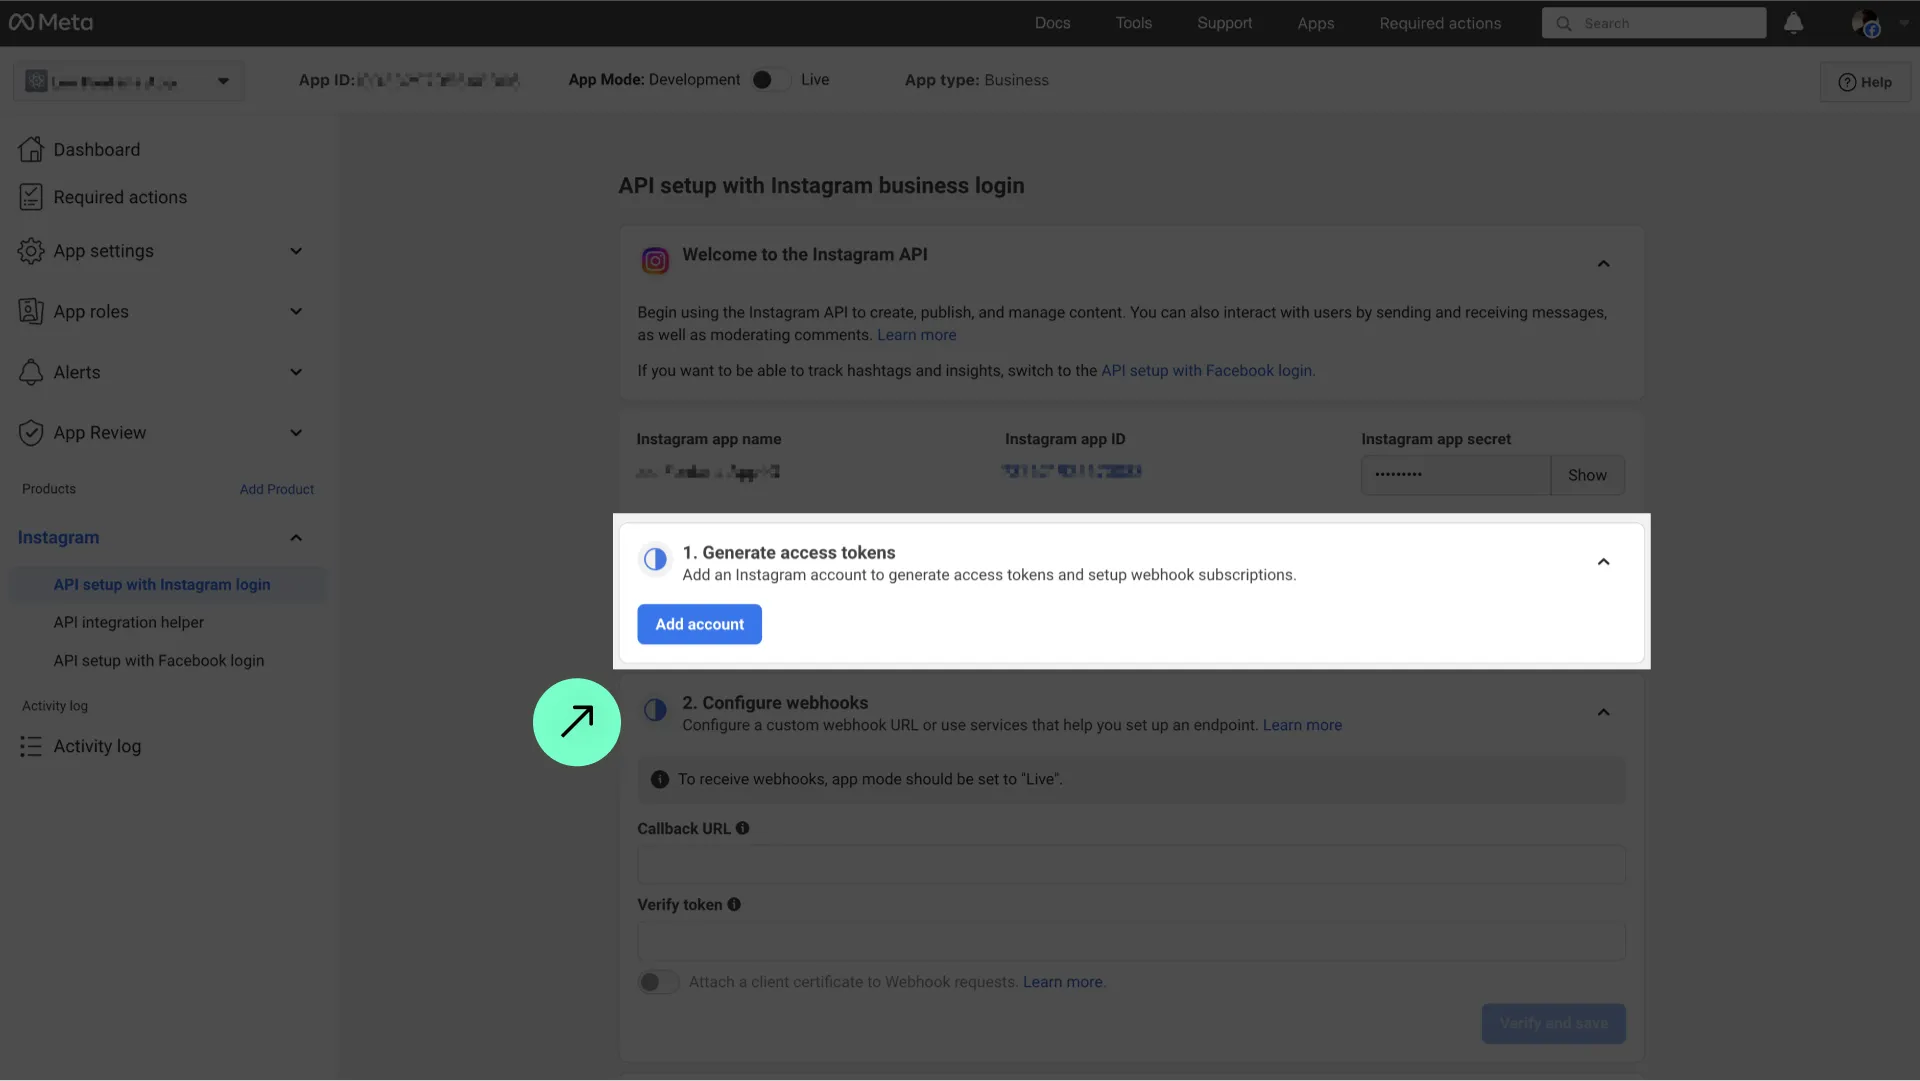Open the profile avatar menu
The height and width of the screenshot is (1081, 1920).
tap(1866, 23)
